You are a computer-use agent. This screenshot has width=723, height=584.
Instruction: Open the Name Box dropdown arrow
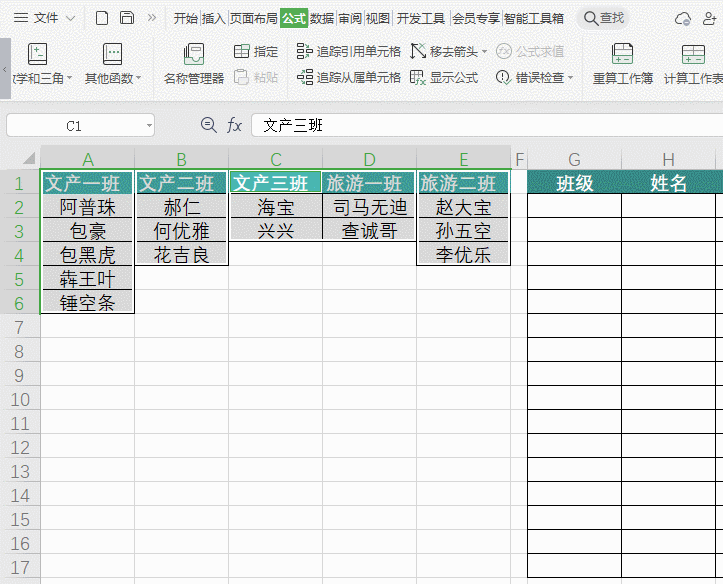click(149, 126)
